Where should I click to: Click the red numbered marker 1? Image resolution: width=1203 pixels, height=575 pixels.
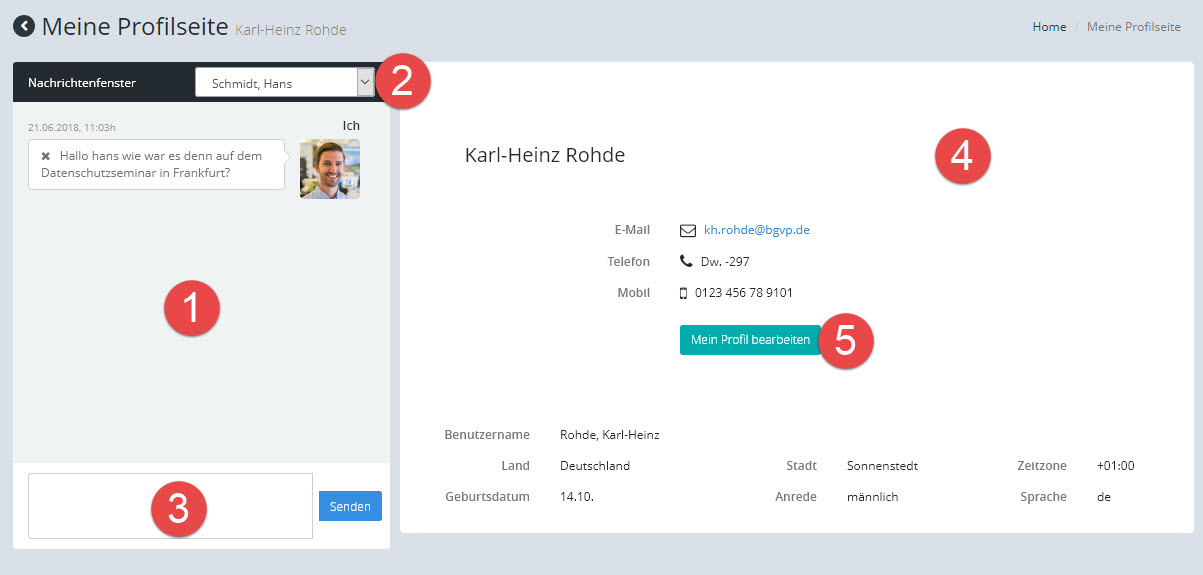191,311
